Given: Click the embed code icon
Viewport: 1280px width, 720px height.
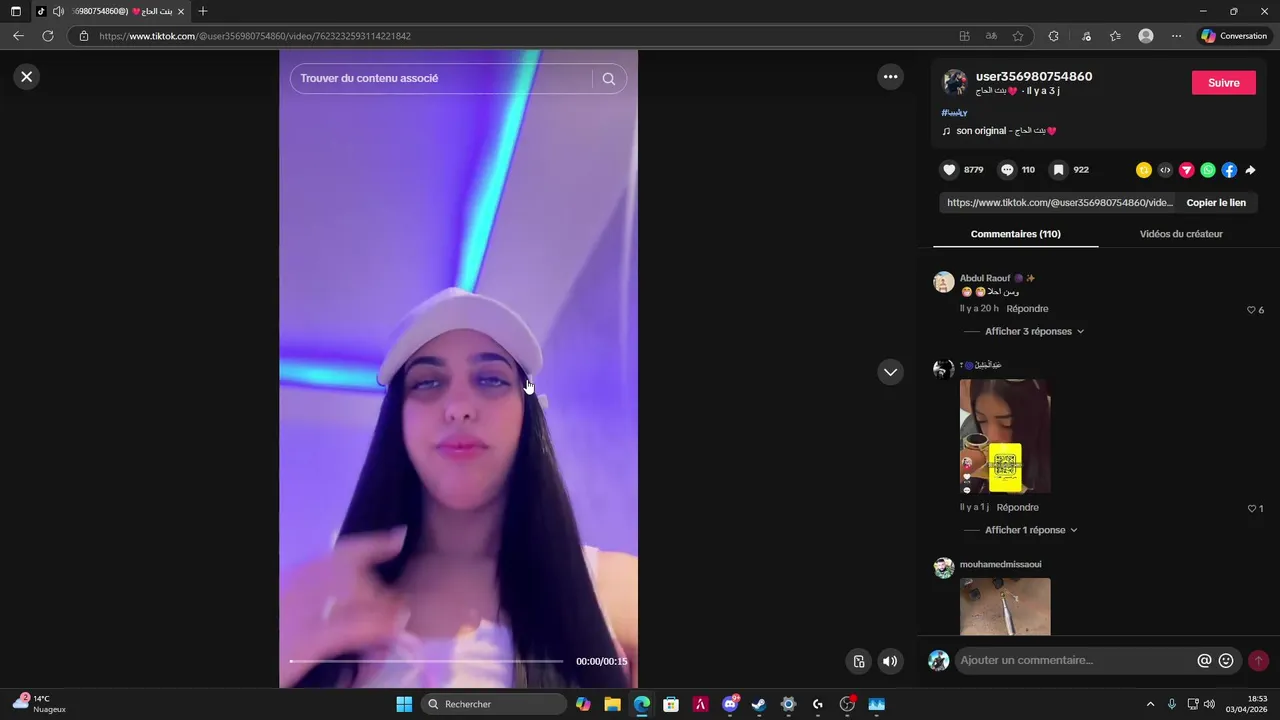Looking at the screenshot, I should (x=1165, y=170).
